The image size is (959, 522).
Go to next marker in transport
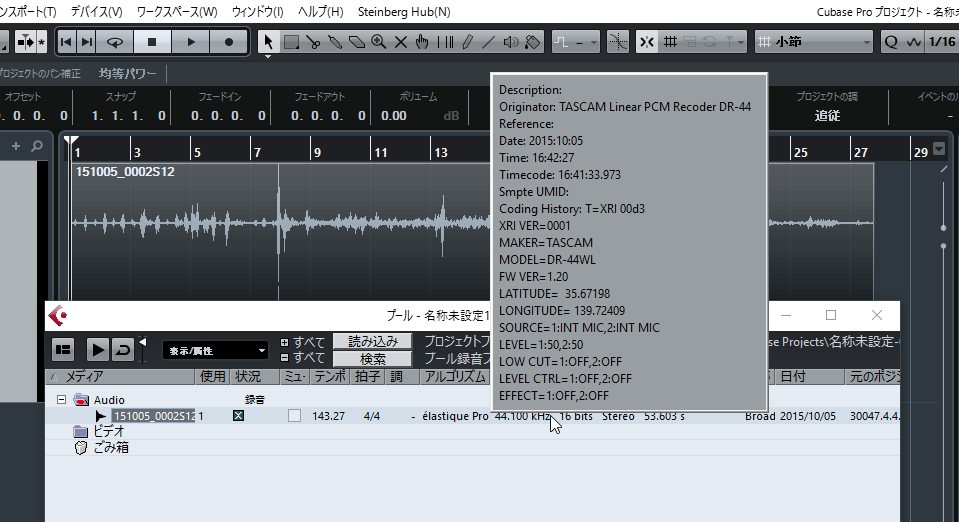87,42
